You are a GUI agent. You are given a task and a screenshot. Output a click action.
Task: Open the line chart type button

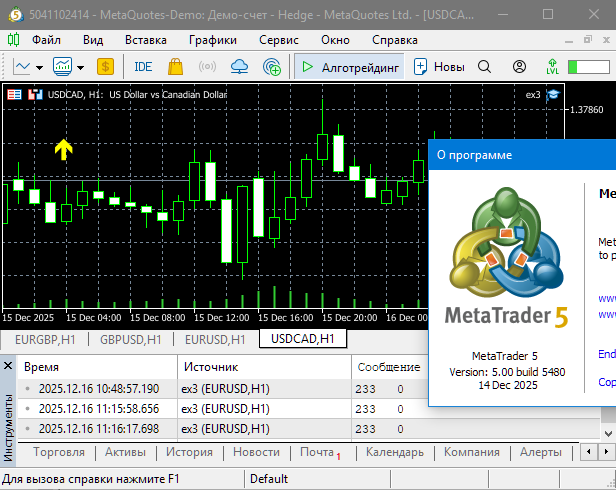click(22, 67)
